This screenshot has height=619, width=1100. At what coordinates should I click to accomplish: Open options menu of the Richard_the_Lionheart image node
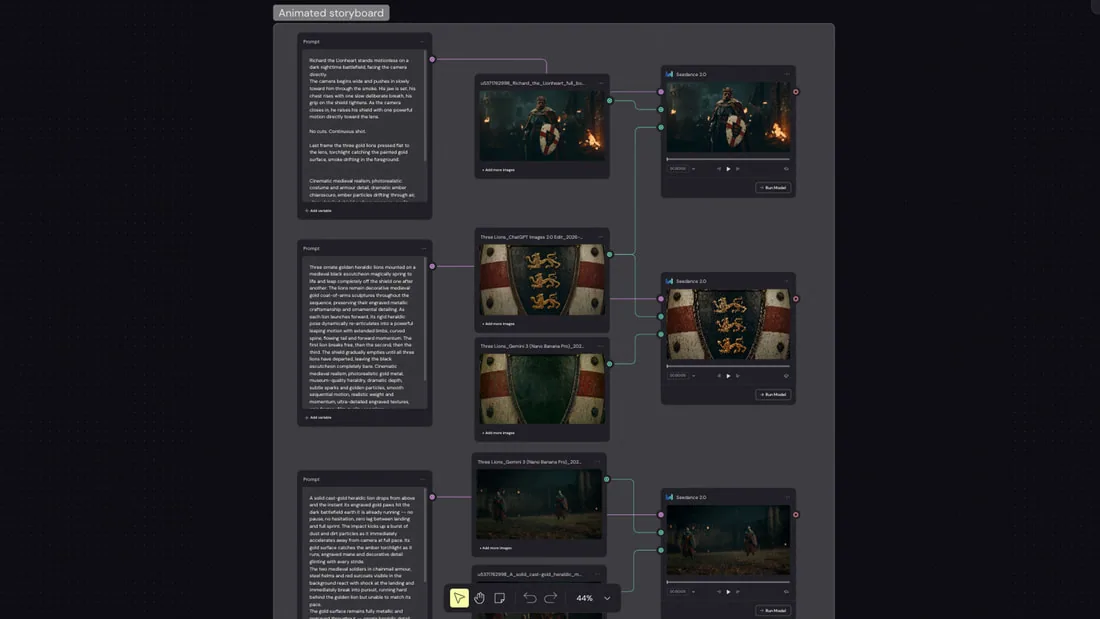click(601, 84)
